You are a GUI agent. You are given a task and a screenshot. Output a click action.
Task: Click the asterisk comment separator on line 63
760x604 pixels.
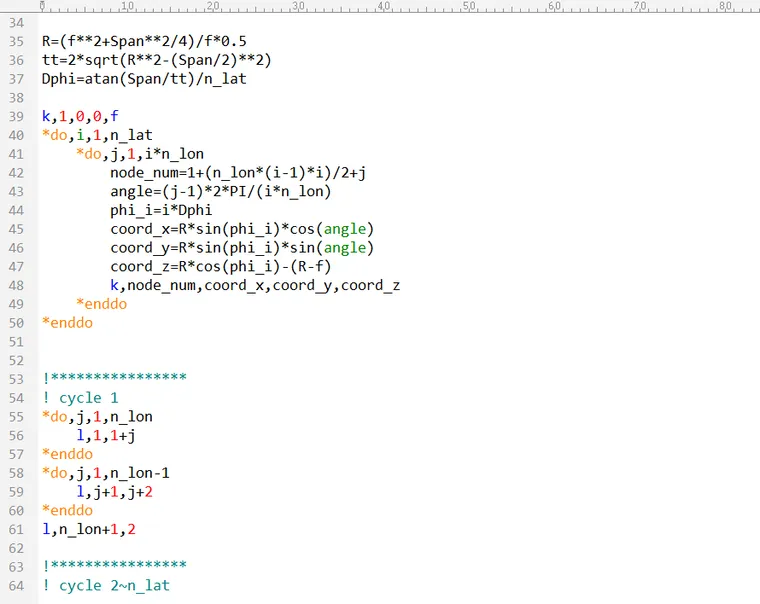[x=114, y=565]
